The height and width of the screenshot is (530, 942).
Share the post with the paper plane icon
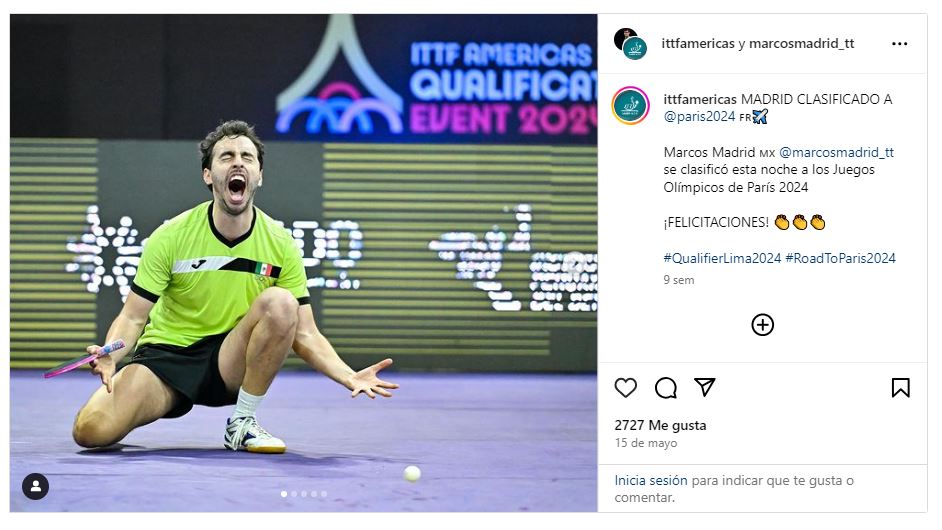point(704,387)
